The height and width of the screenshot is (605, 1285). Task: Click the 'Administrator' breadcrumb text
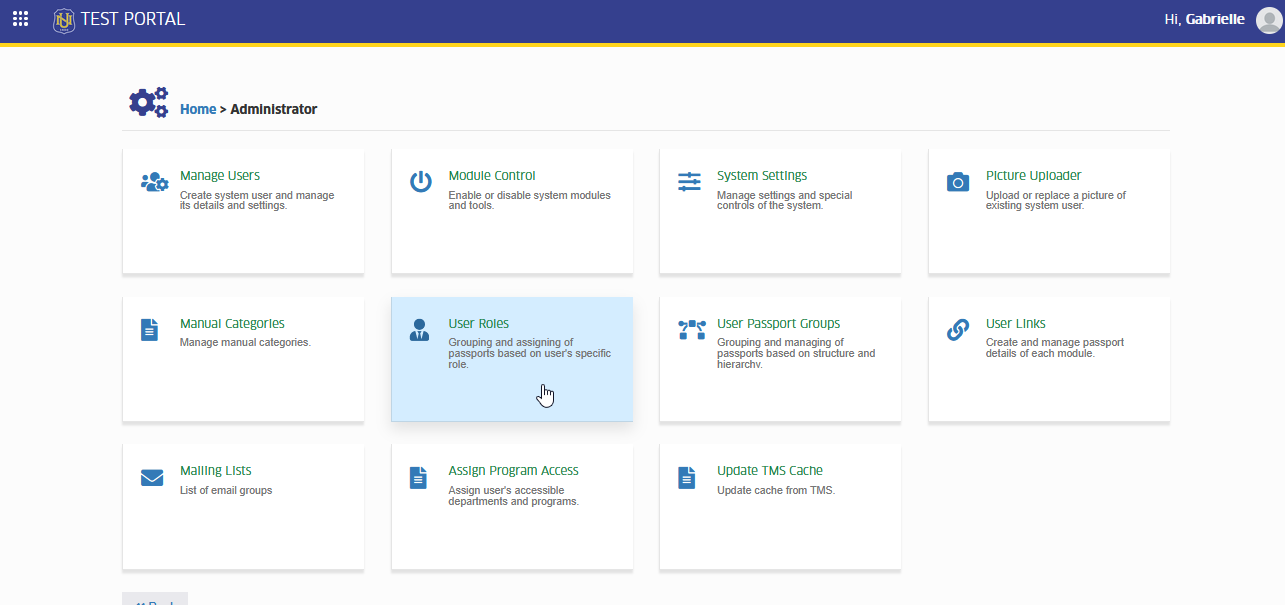274,109
